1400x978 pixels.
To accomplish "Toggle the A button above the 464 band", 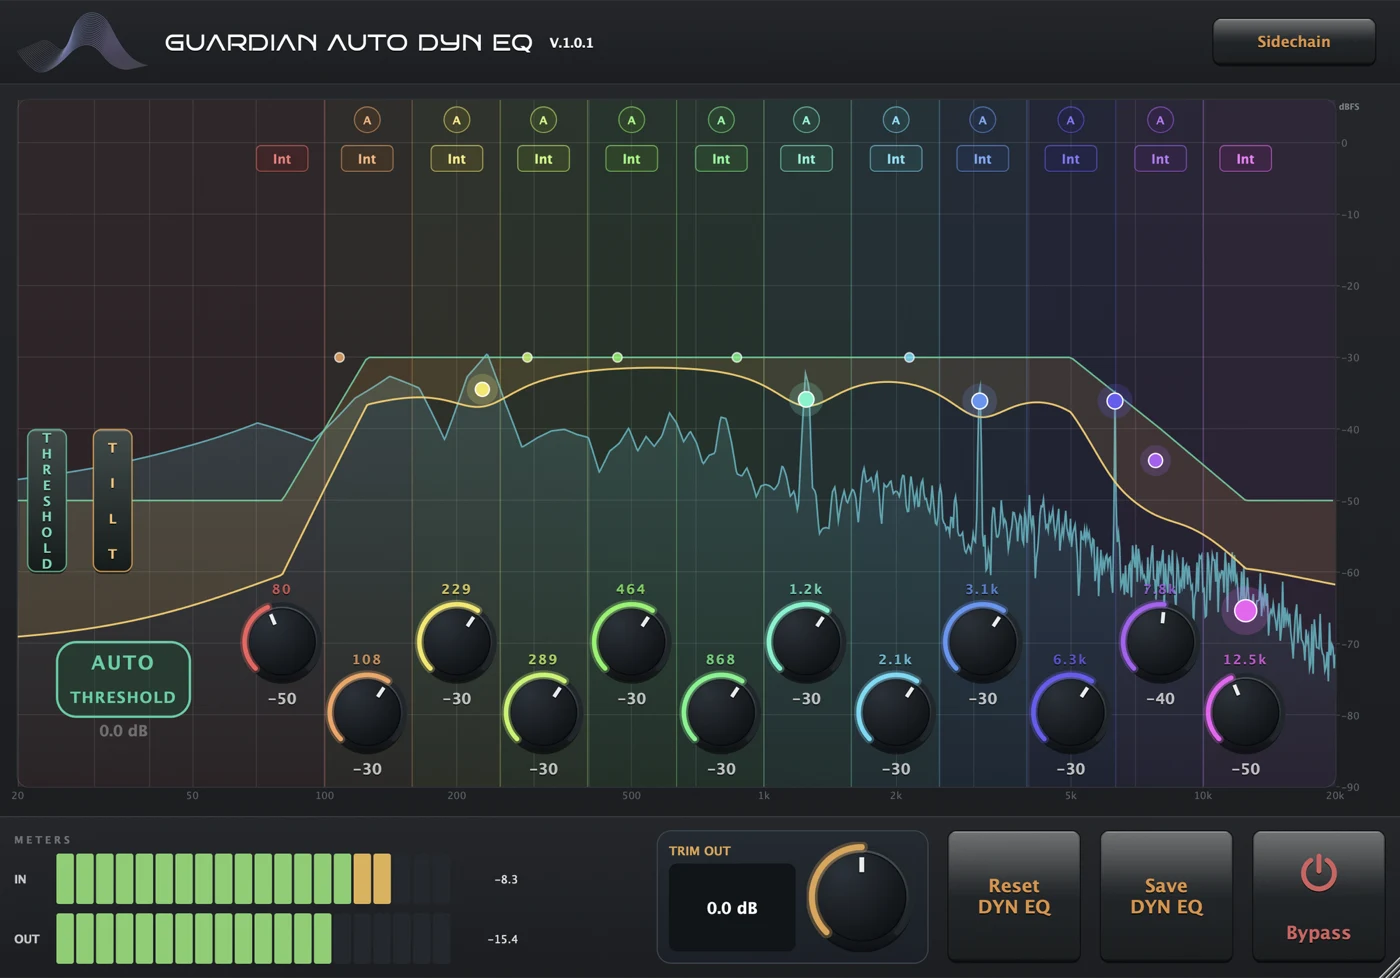I will (x=631, y=120).
